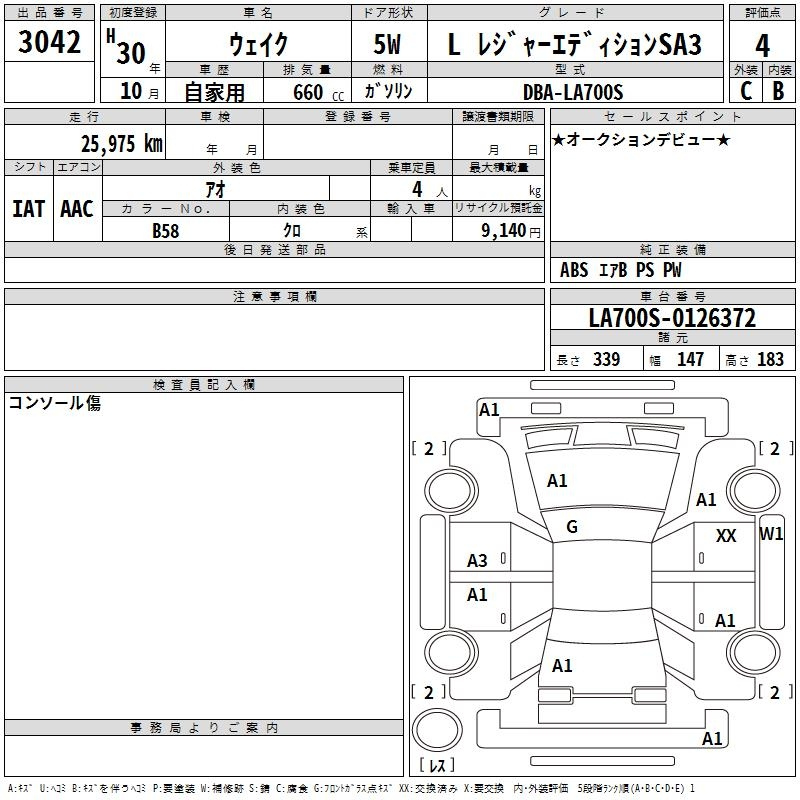Click displacement value 660 cc
800x800 pixels.
tap(318, 92)
